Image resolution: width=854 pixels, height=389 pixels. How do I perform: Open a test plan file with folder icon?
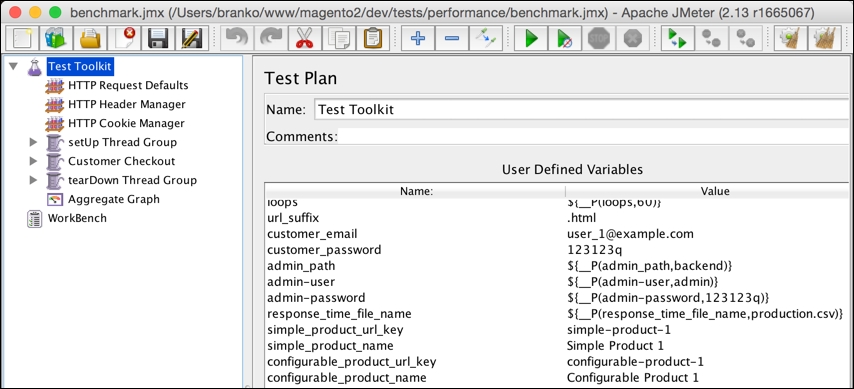[x=90, y=38]
